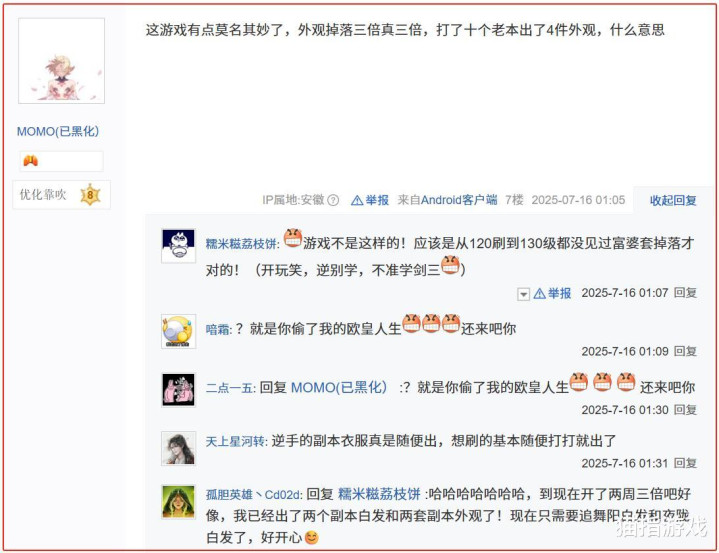The height and width of the screenshot is (553, 719).
Task: Reply to 天上星河转's 01:31 comment
Action: click(x=686, y=464)
